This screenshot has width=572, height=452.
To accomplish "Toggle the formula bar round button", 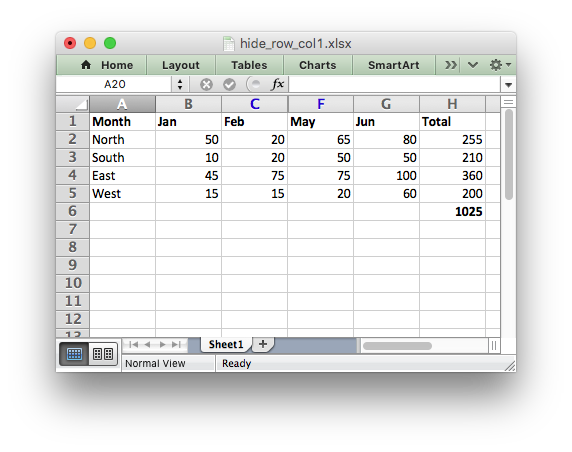I will pos(254,85).
